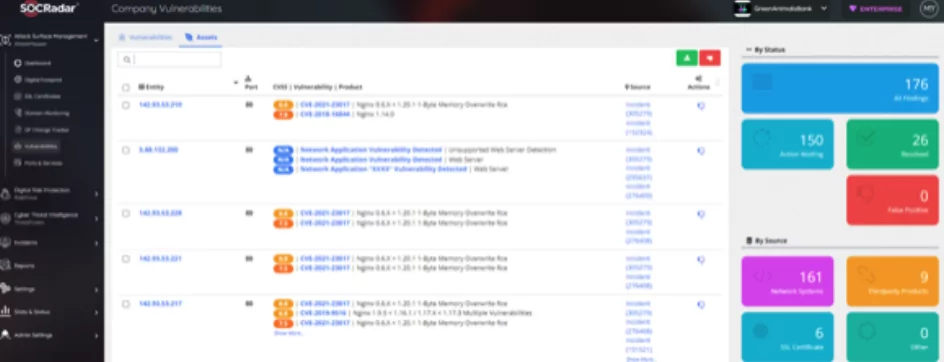Click the Stats & Status chart icon
The height and width of the screenshot is (362, 944).
coord(5,312)
